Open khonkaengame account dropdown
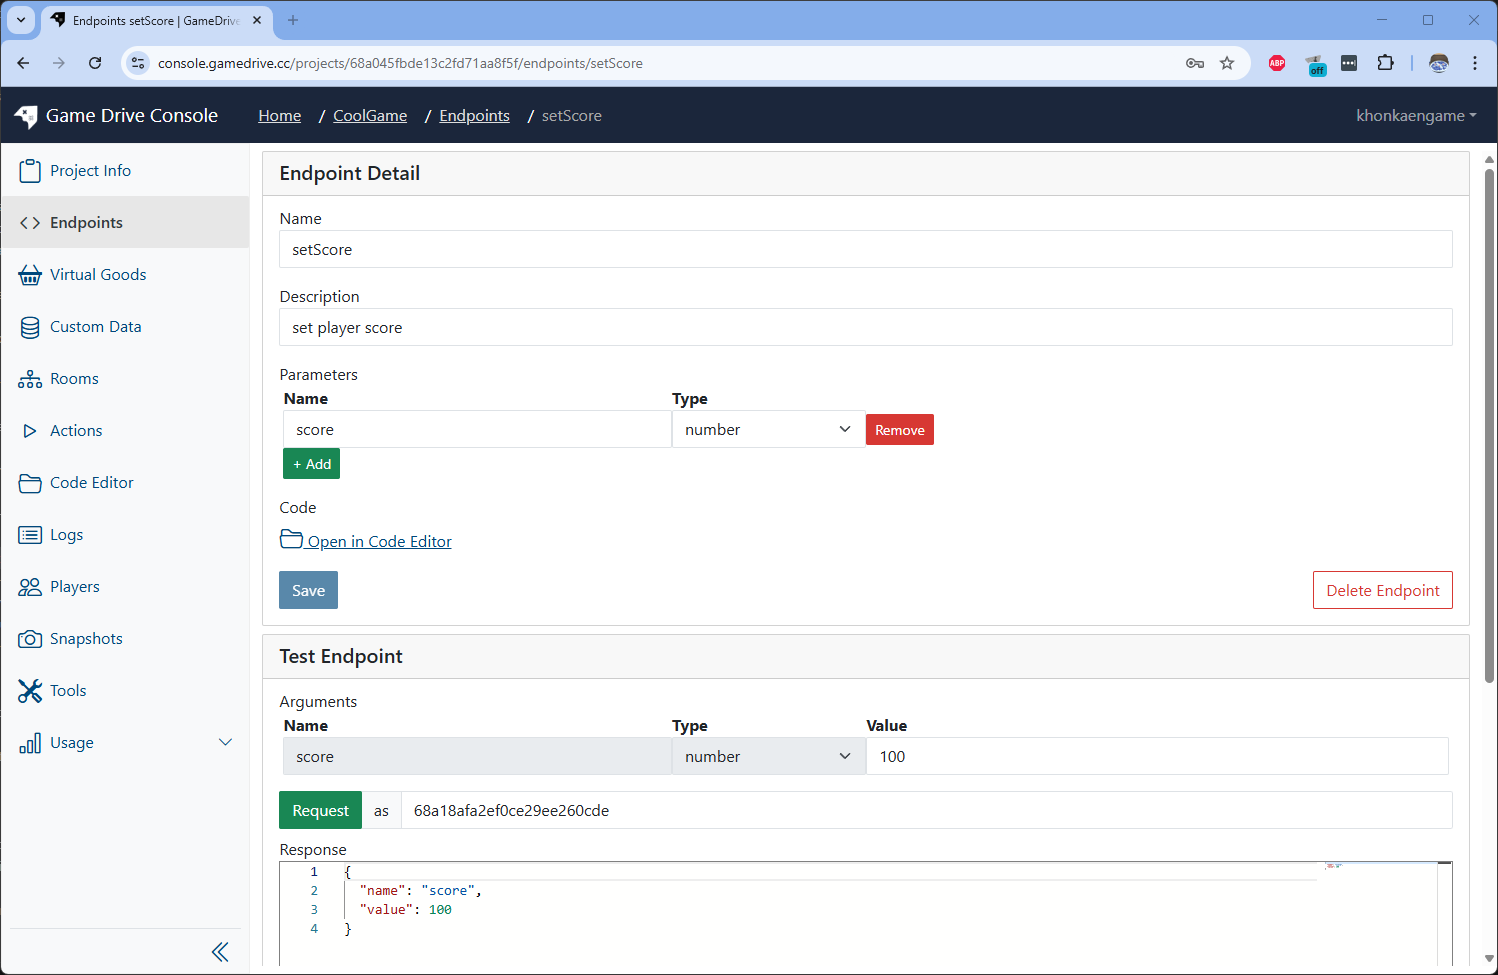The image size is (1498, 975). [x=1415, y=116]
